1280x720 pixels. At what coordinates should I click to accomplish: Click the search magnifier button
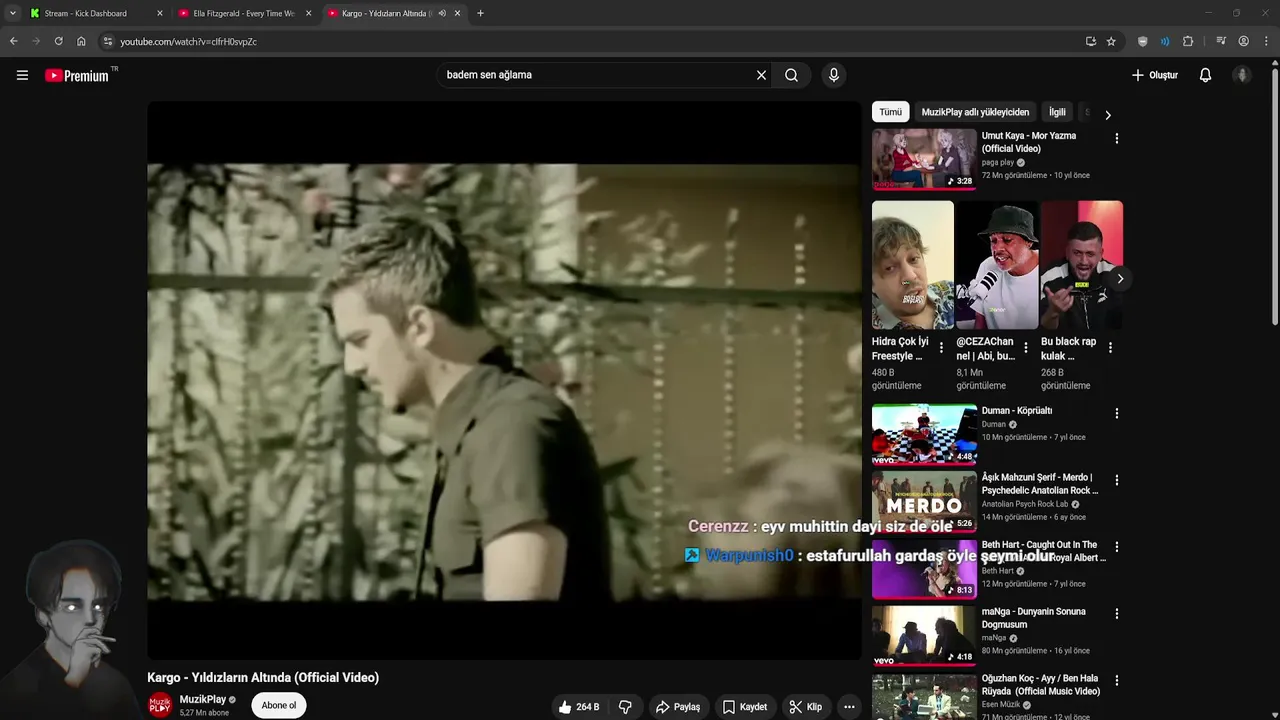coord(791,75)
